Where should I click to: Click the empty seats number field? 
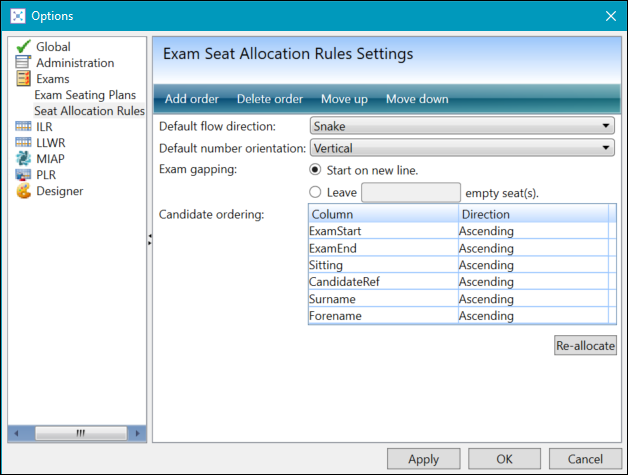[411, 193]
